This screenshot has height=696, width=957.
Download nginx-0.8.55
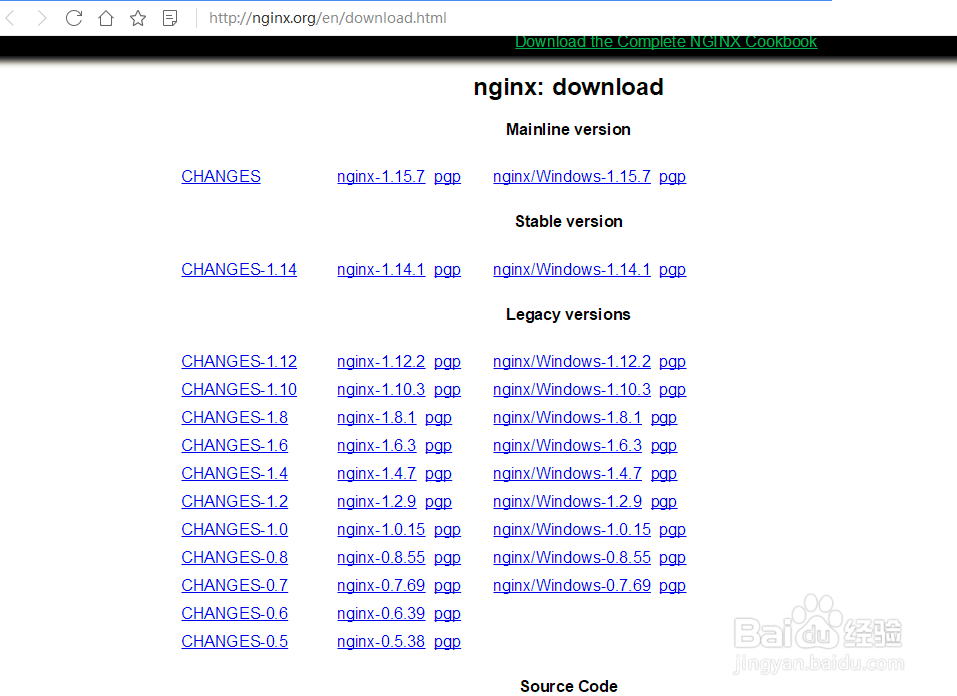(381, 558)
